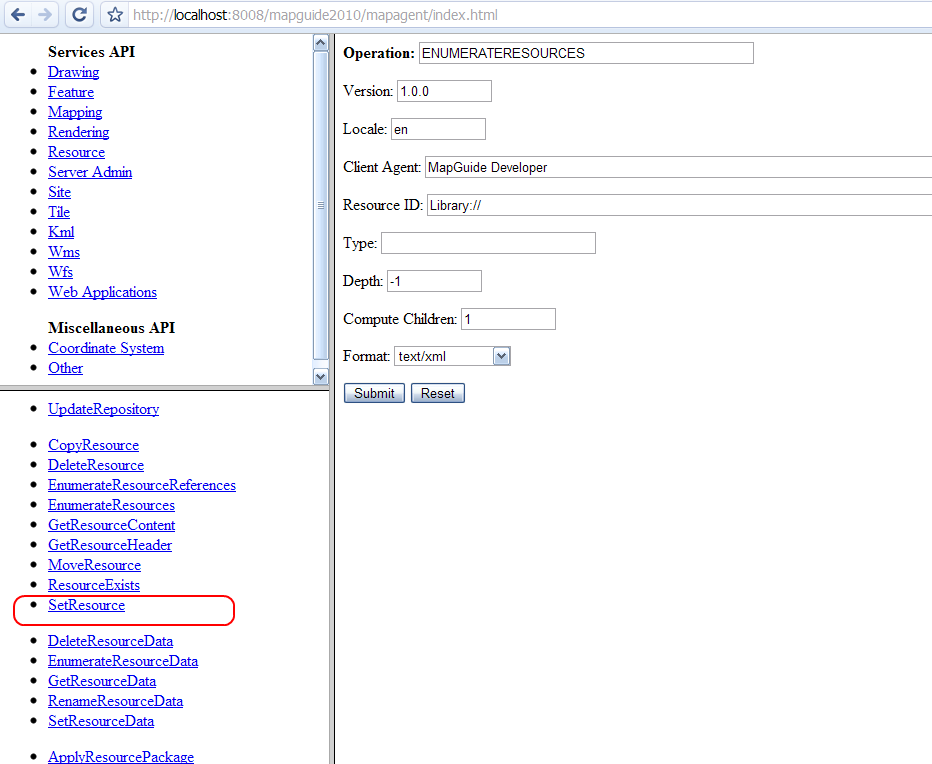Click the Reset button
The height and width of the screenshot is (764, 932).
437,393
